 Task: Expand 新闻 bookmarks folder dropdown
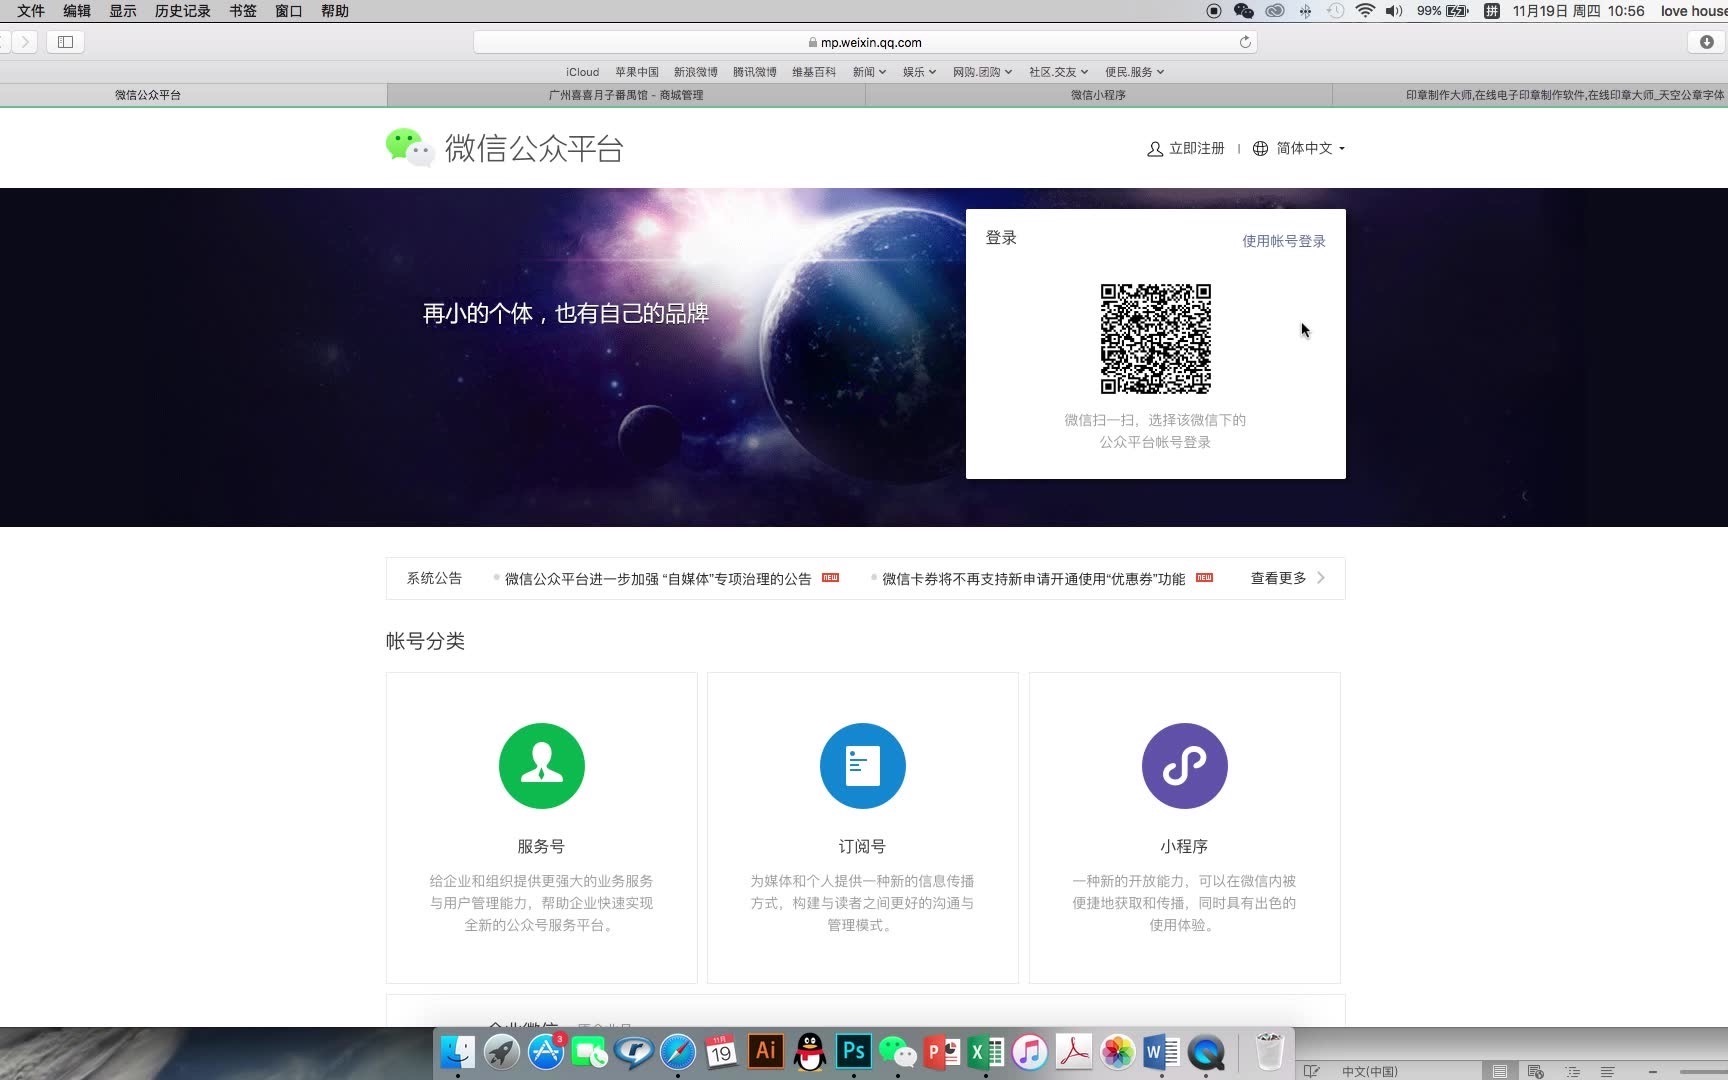869,72
